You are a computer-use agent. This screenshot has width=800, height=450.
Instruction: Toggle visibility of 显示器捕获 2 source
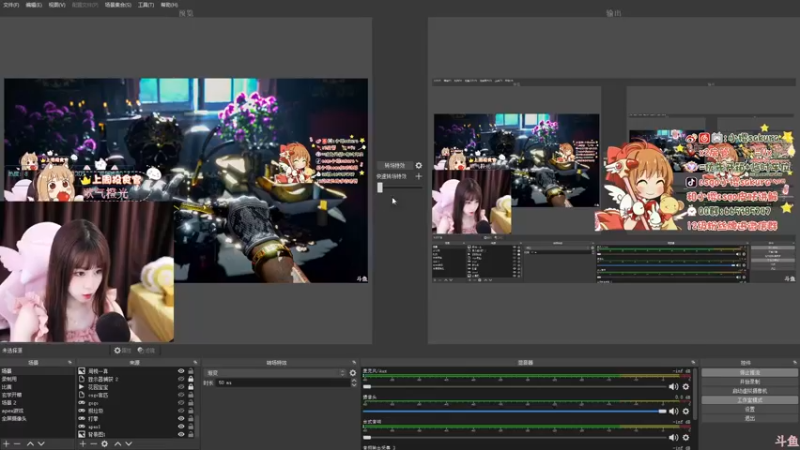click(181, 379)
